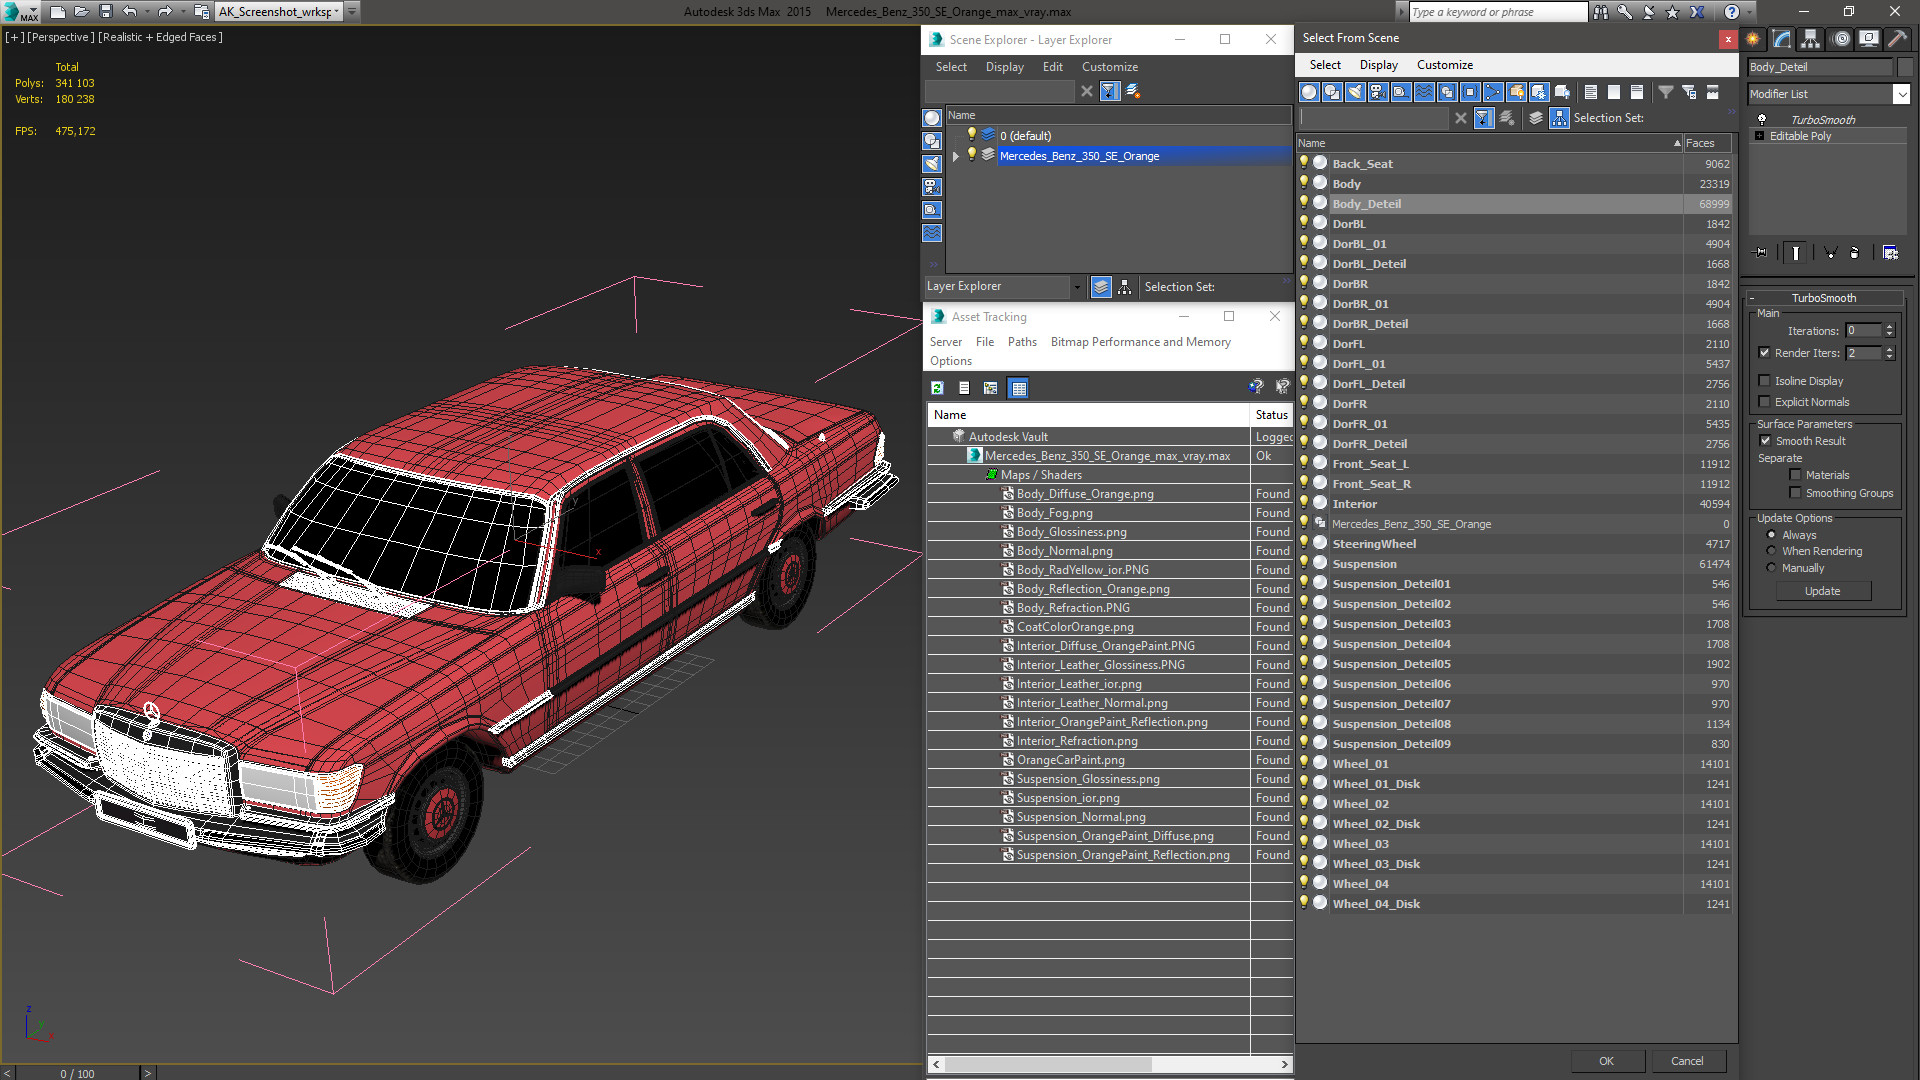Increase Render Iters spinner value
This screenshot has height=1080, width=1920.
tap(1889, 349)
